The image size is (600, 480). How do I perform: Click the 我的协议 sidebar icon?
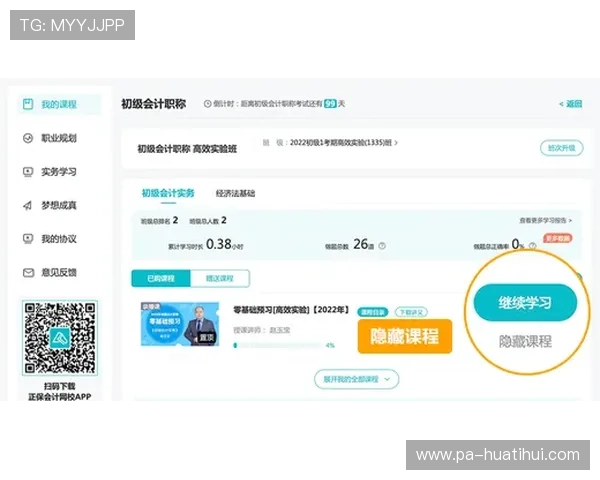(28, 239)
